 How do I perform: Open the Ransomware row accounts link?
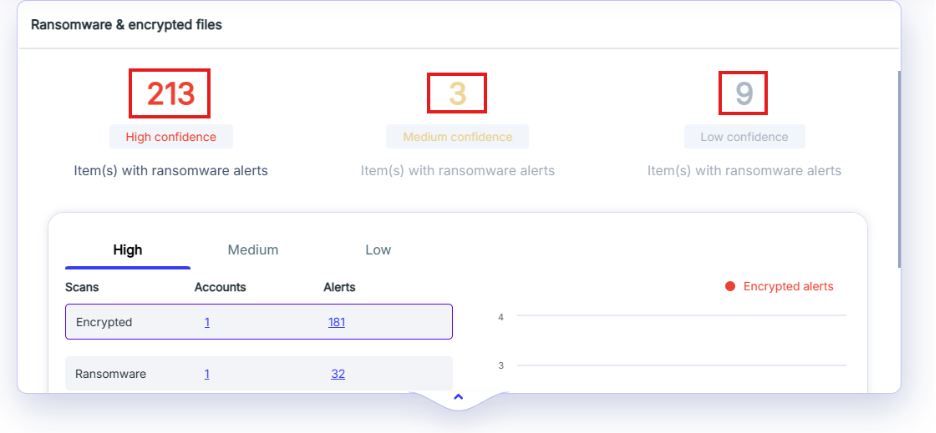[x=207, y=374]
